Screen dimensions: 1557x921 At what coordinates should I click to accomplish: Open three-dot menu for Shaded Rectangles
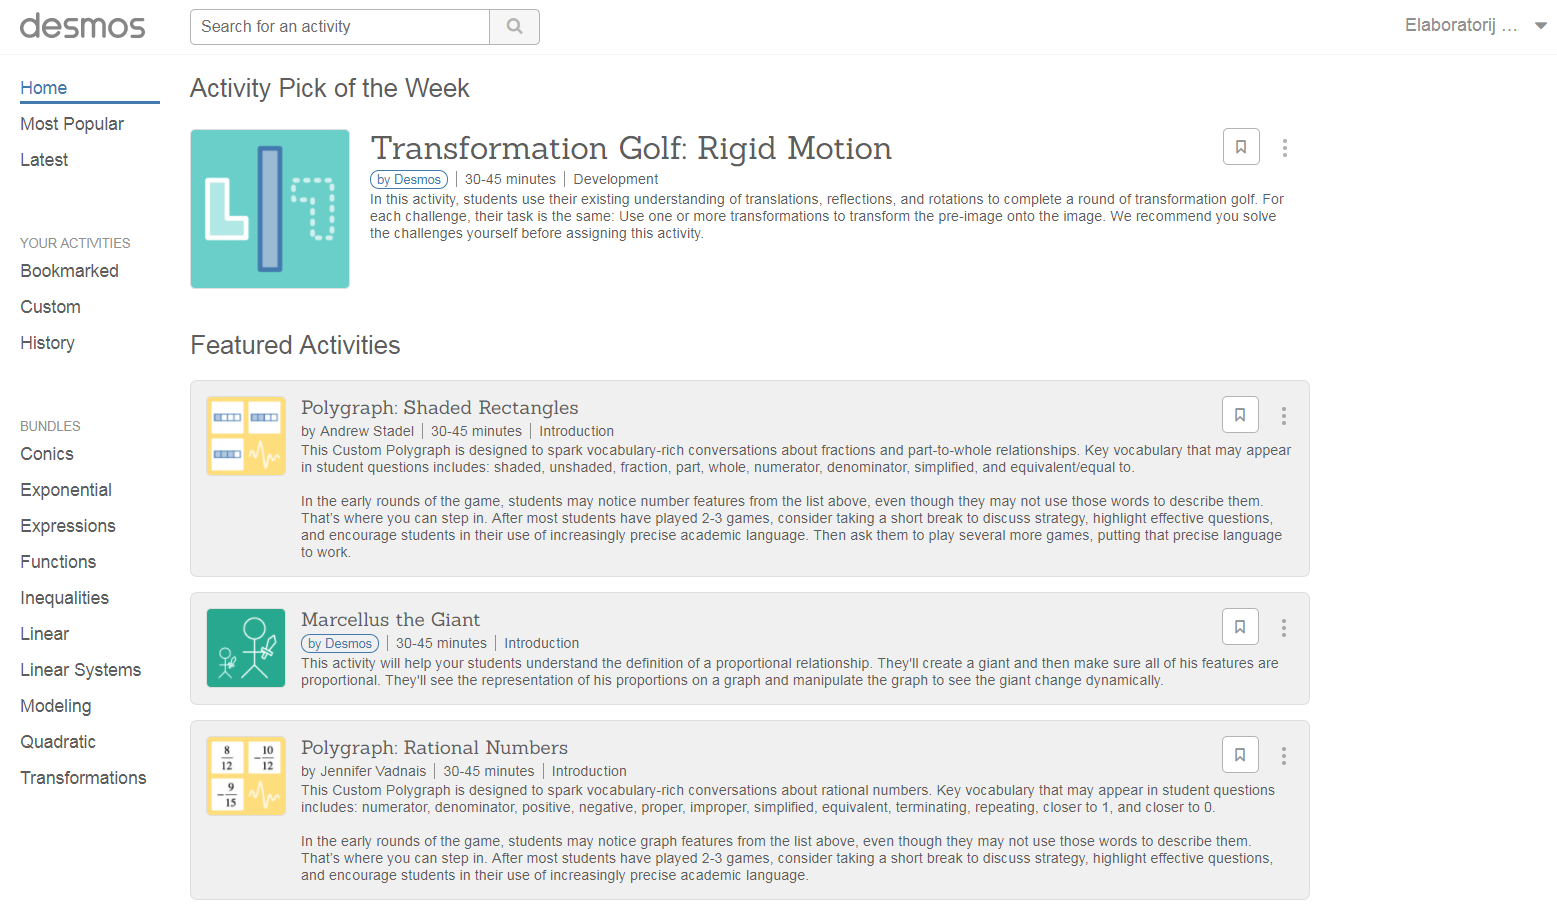(x=1283, y=416)
